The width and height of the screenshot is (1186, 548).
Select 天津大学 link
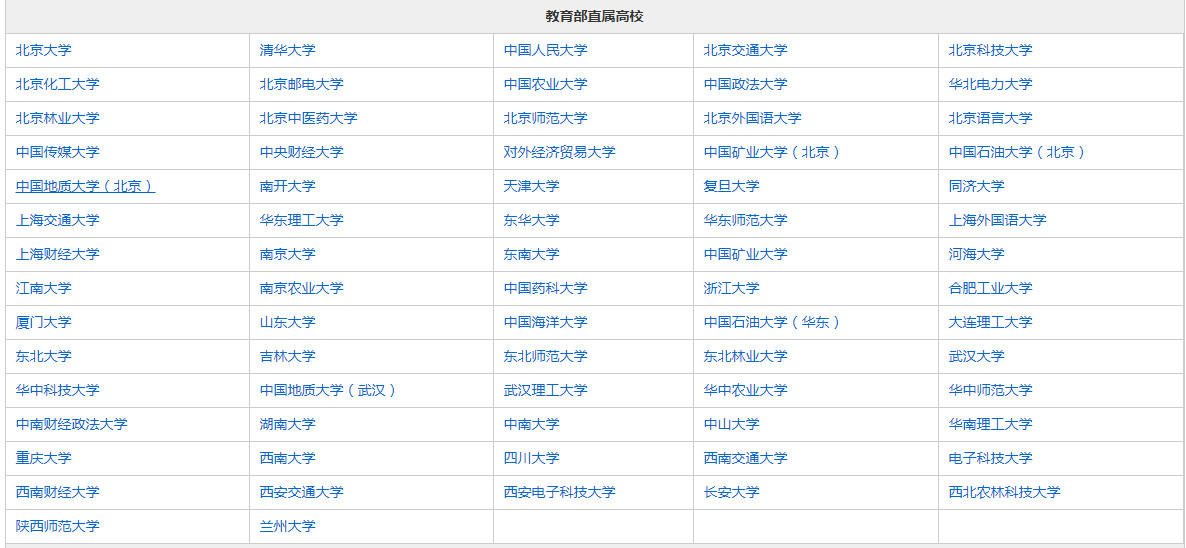532,187
